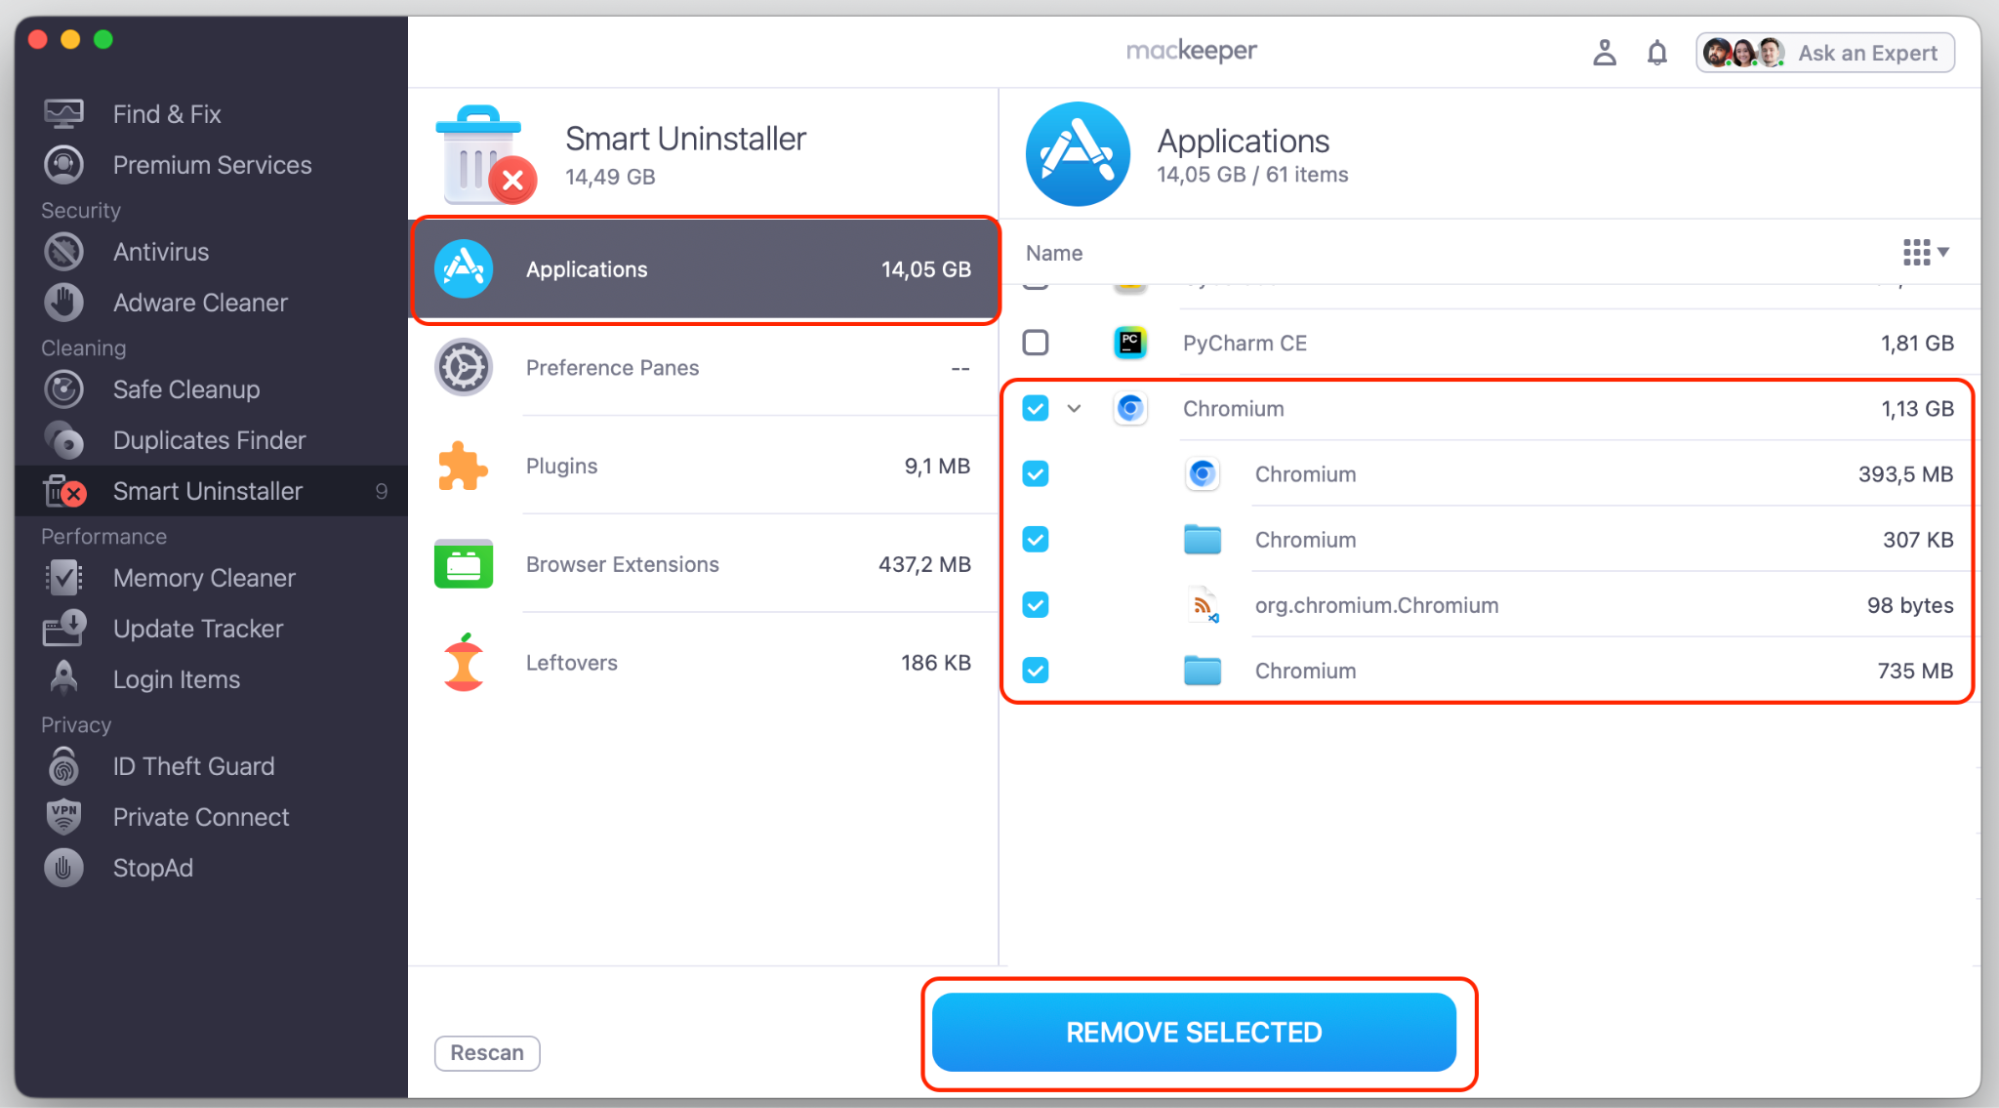Open Safe Cleanup label in sidebar
The image size is (1999, 1108).
[186, 390]
